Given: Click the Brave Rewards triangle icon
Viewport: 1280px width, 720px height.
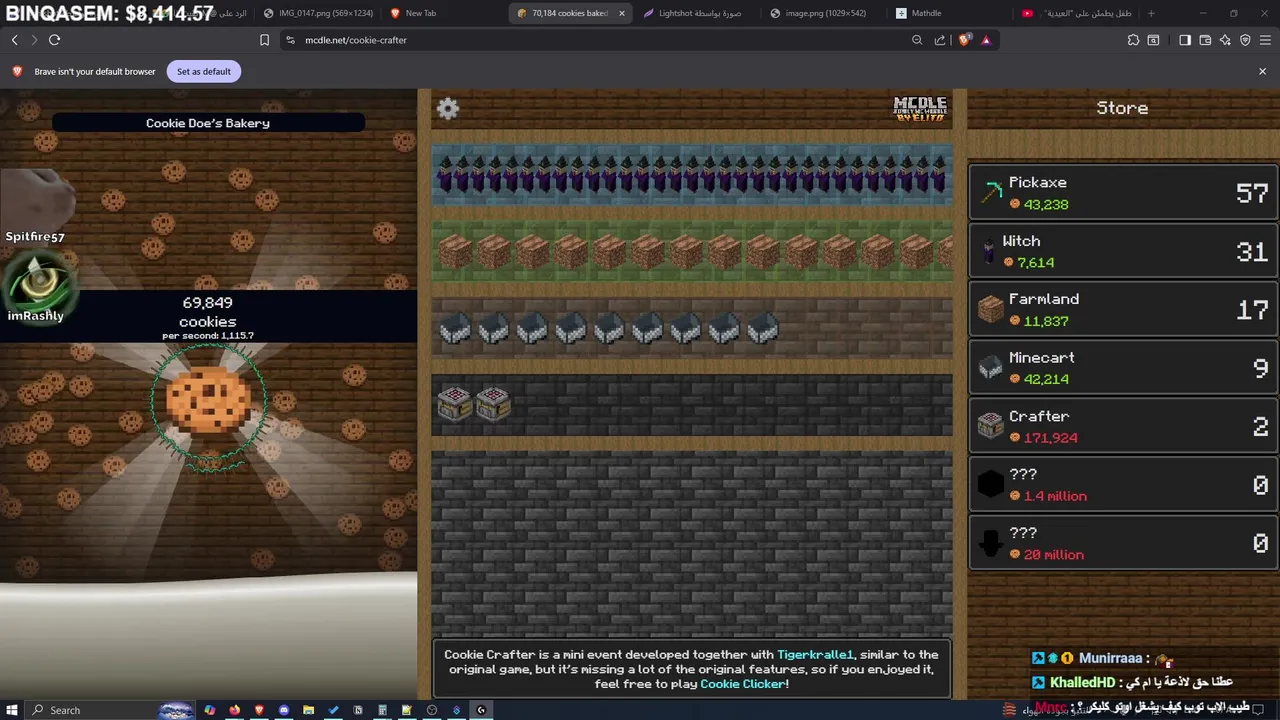Looking at the screenshot, I should pos(986,40).
